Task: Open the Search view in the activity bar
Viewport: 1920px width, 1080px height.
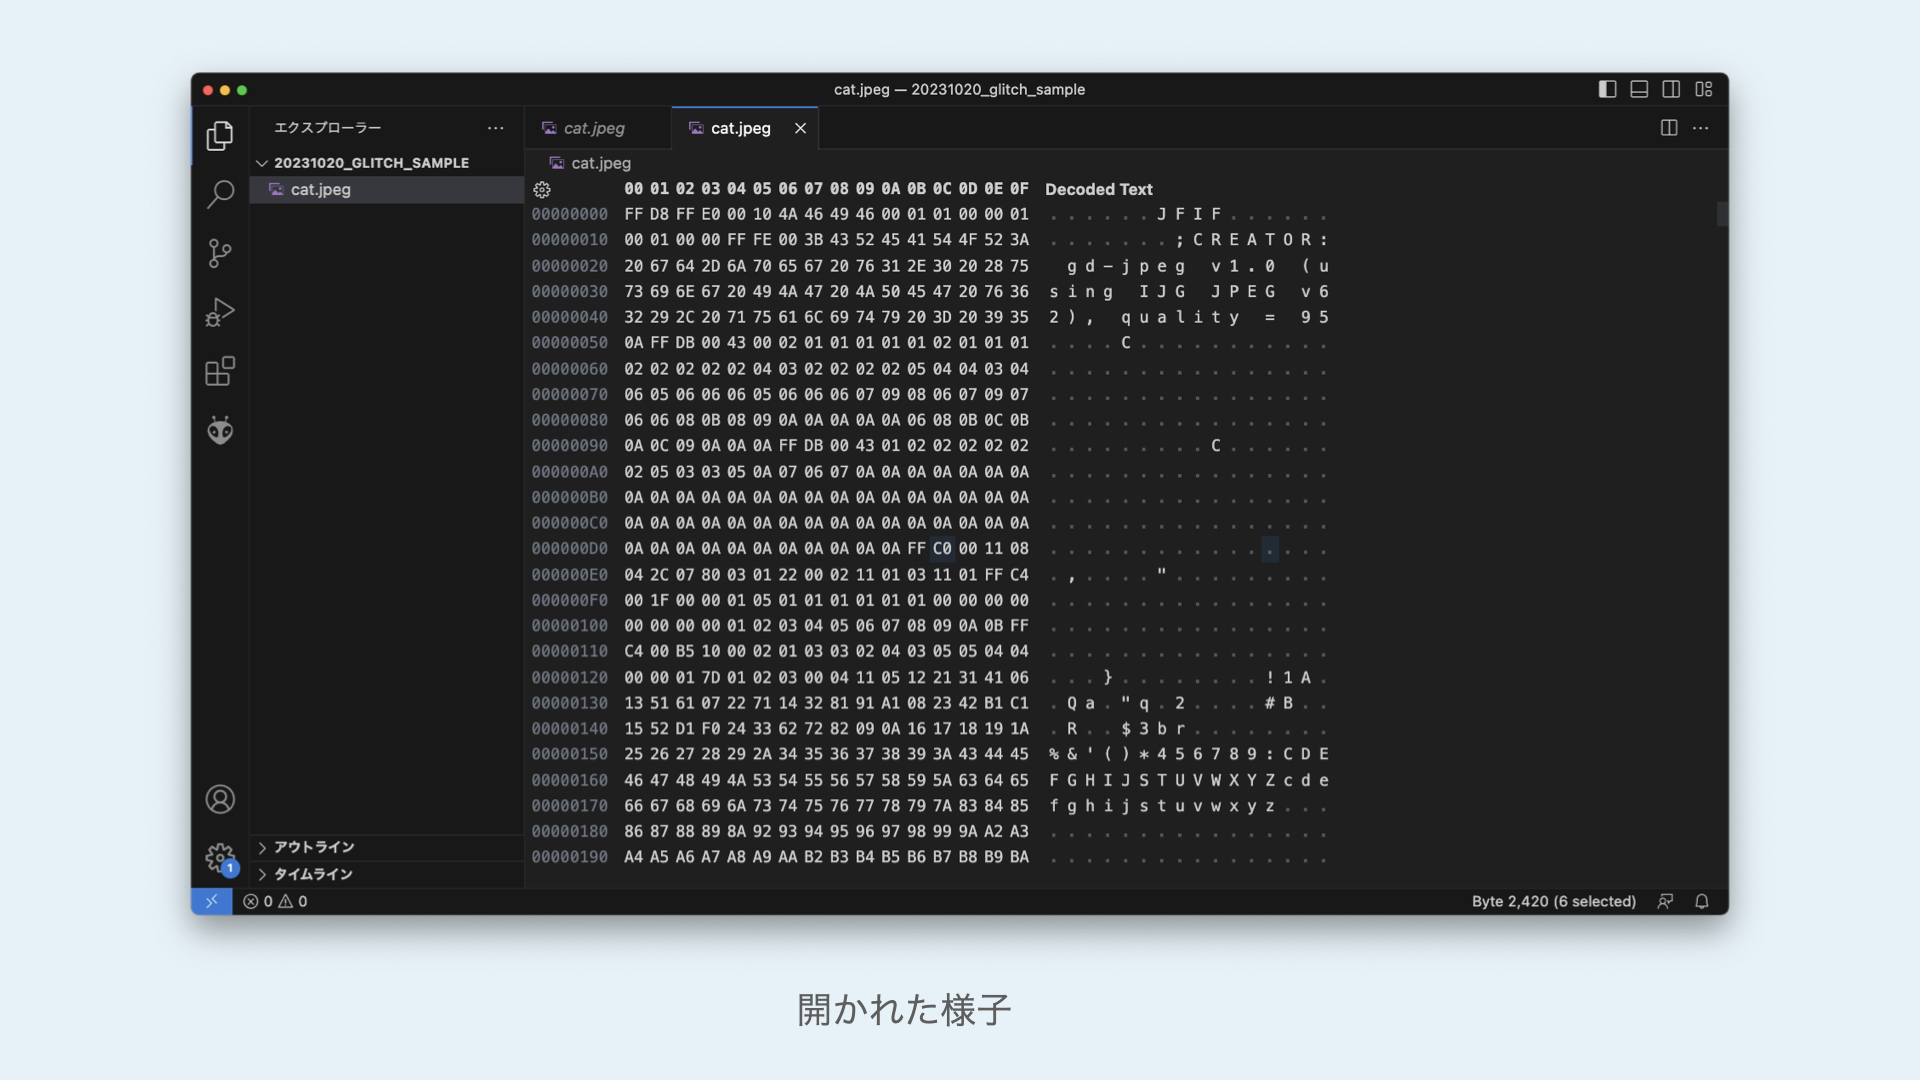Action: point(220,194)
